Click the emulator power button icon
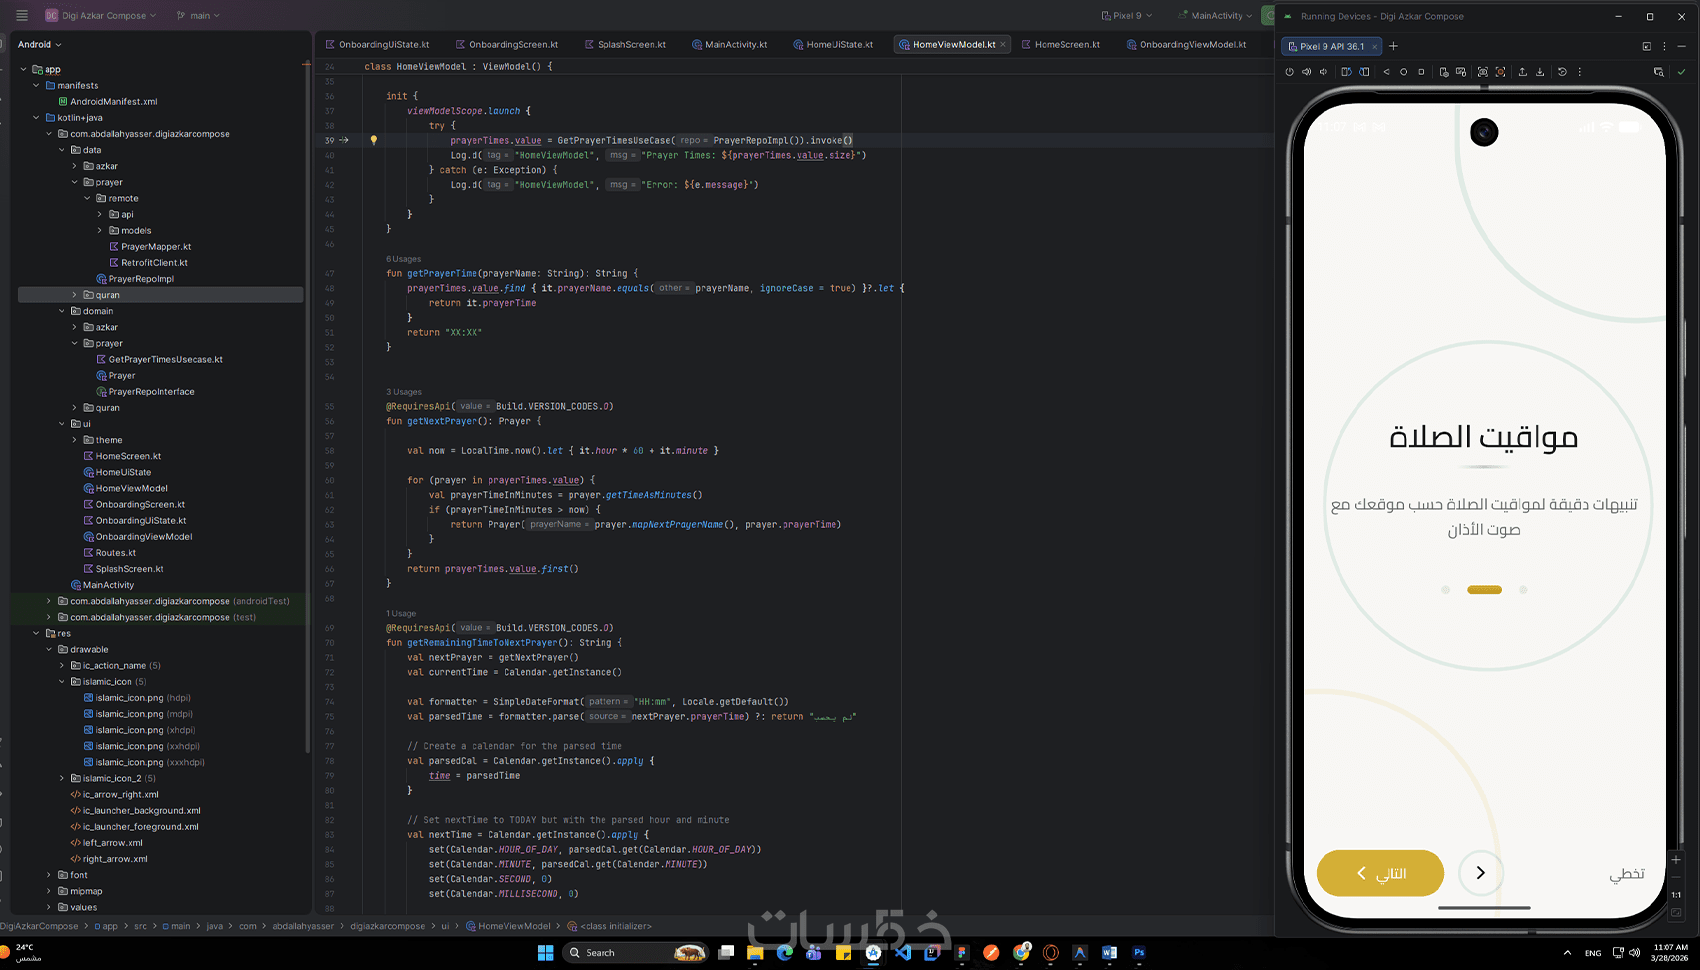The width and height of the screenshot is (1700, 970). click(1289, 72)
